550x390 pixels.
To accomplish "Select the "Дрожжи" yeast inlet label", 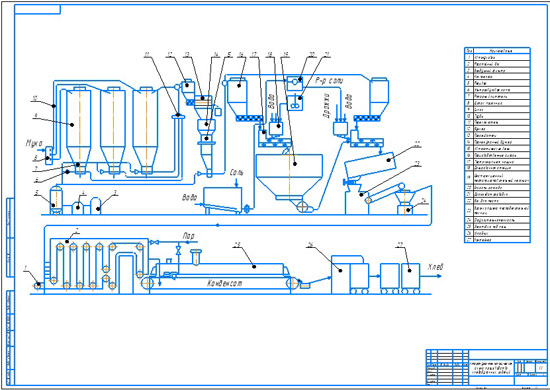I will (x=327, y=105).
